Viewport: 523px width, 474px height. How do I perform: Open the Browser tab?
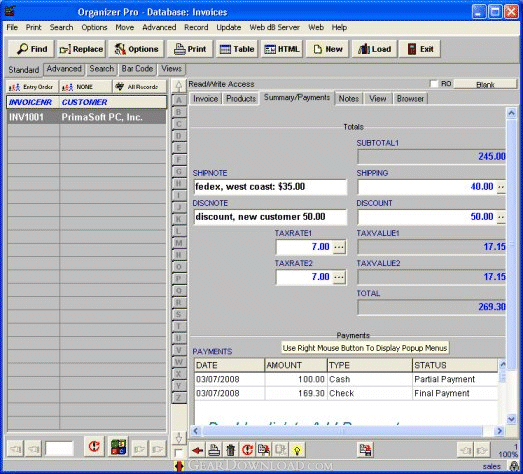[410, 99]
